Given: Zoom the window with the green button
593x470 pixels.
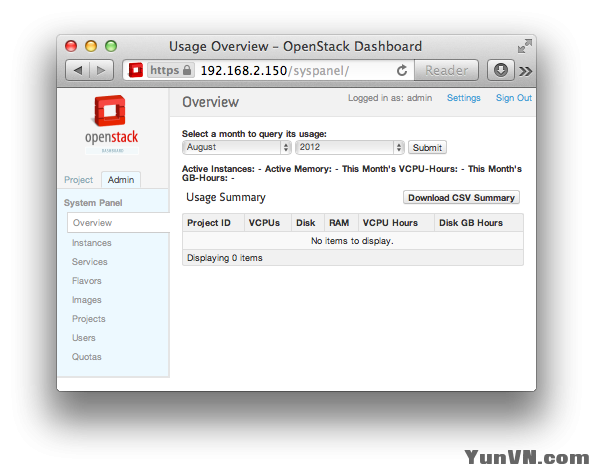Looking at the screenshot, I should (x=111, y=46).
